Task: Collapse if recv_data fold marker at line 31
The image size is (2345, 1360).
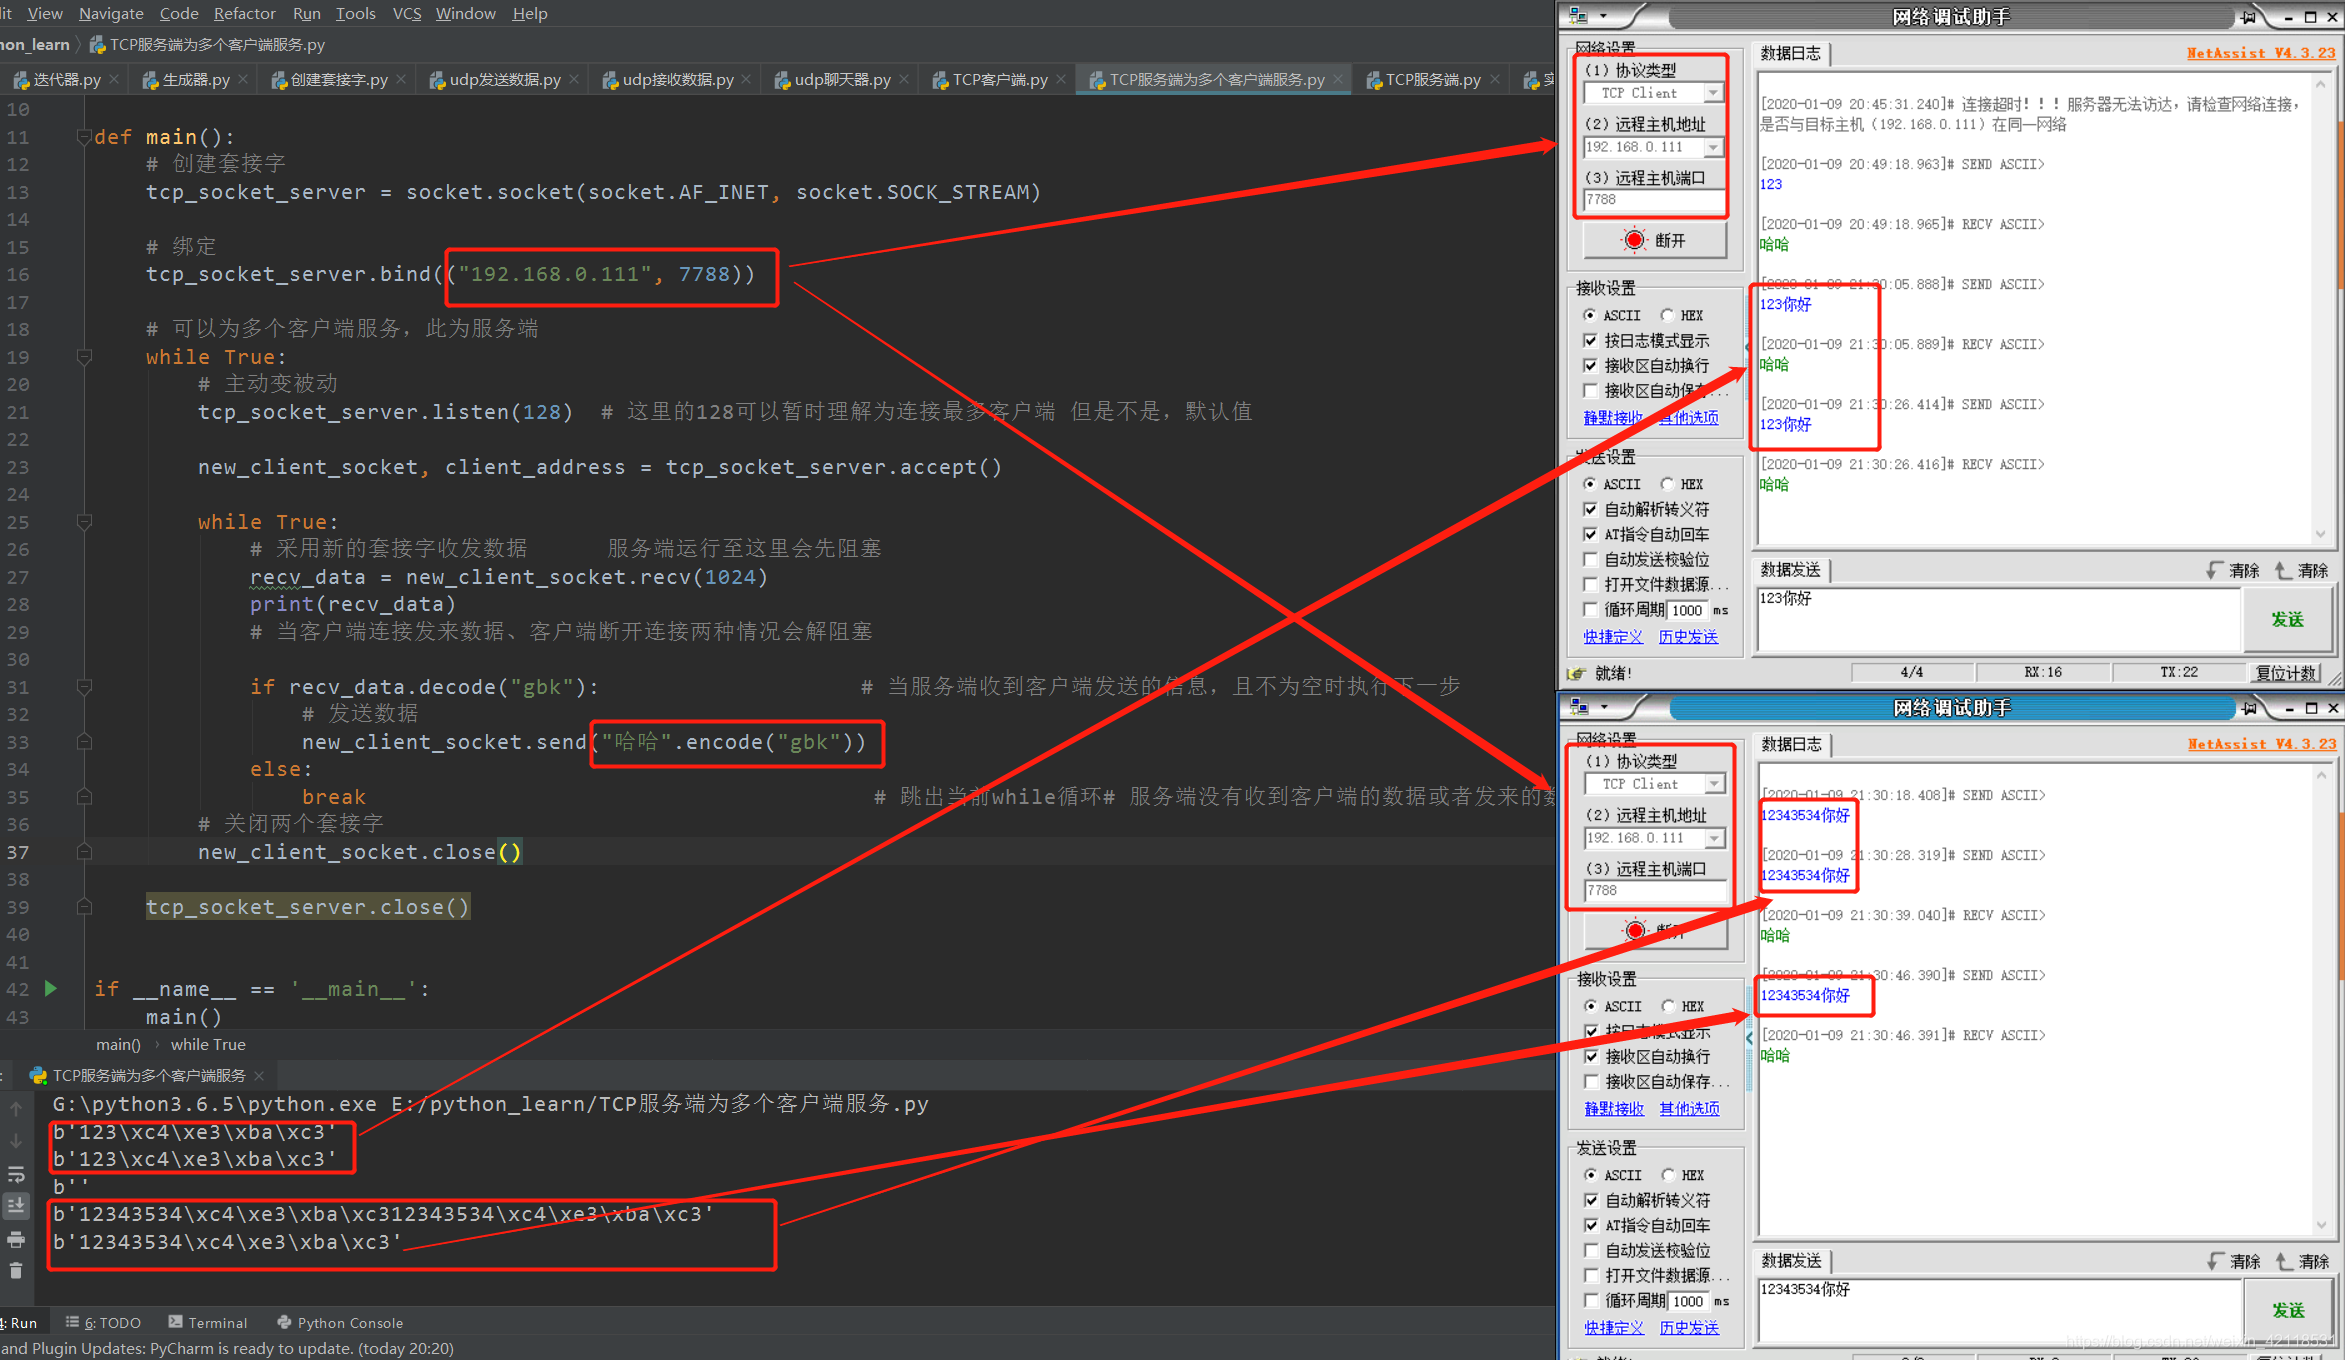Action: (84, 687)
